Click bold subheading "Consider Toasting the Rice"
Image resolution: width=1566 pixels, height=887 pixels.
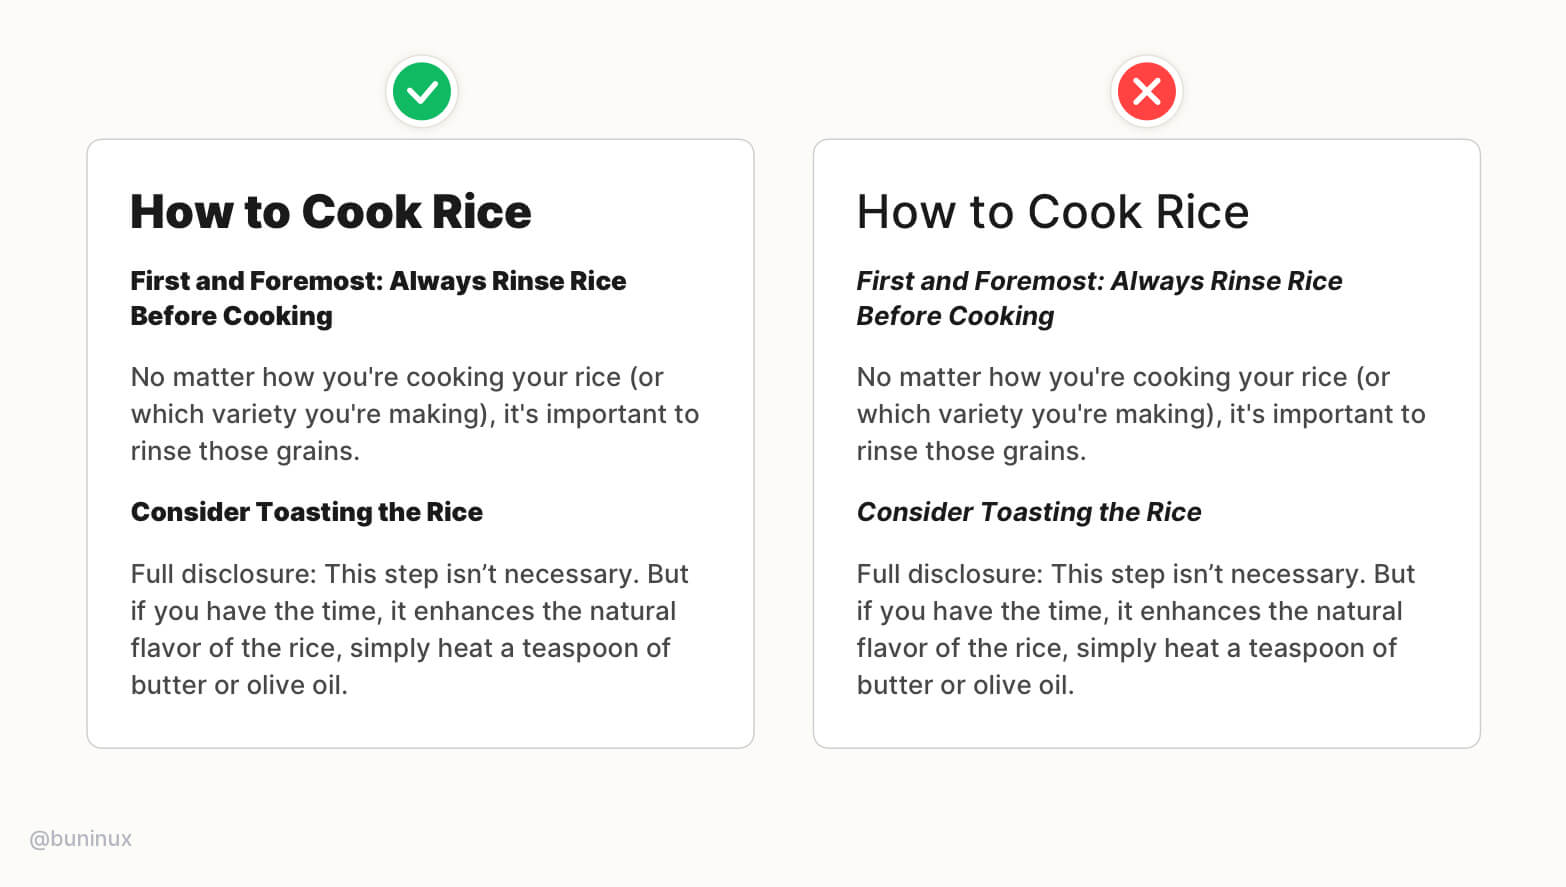pos(307,512)
